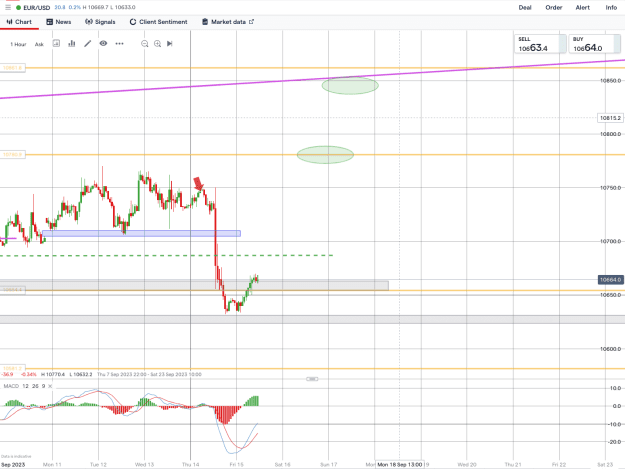Switch to the Chart tab
The image size is (625, 469).
[19, 22]
